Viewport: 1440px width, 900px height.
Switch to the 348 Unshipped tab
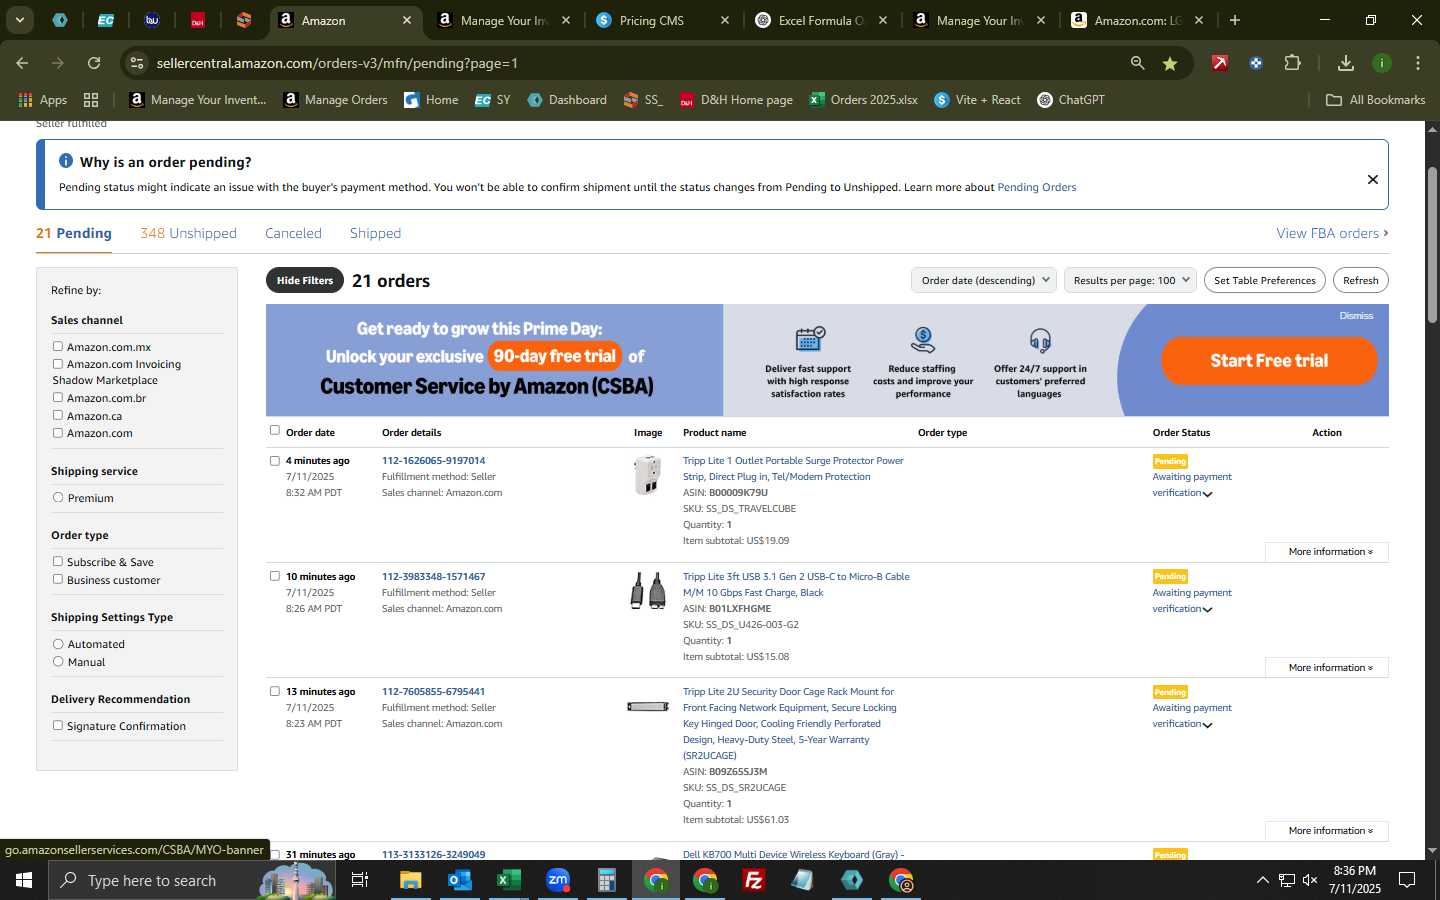click(x=188, y=233)
